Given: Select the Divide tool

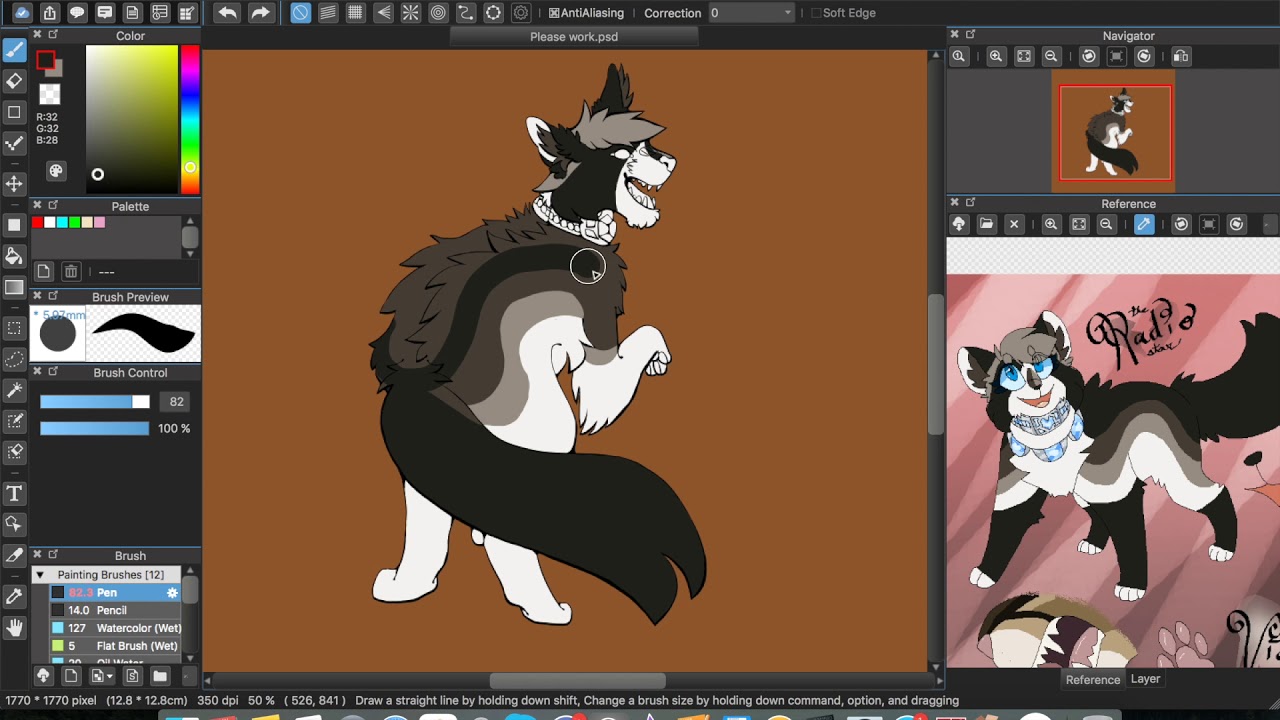Looking at the screenshot, I should point(14,555).
